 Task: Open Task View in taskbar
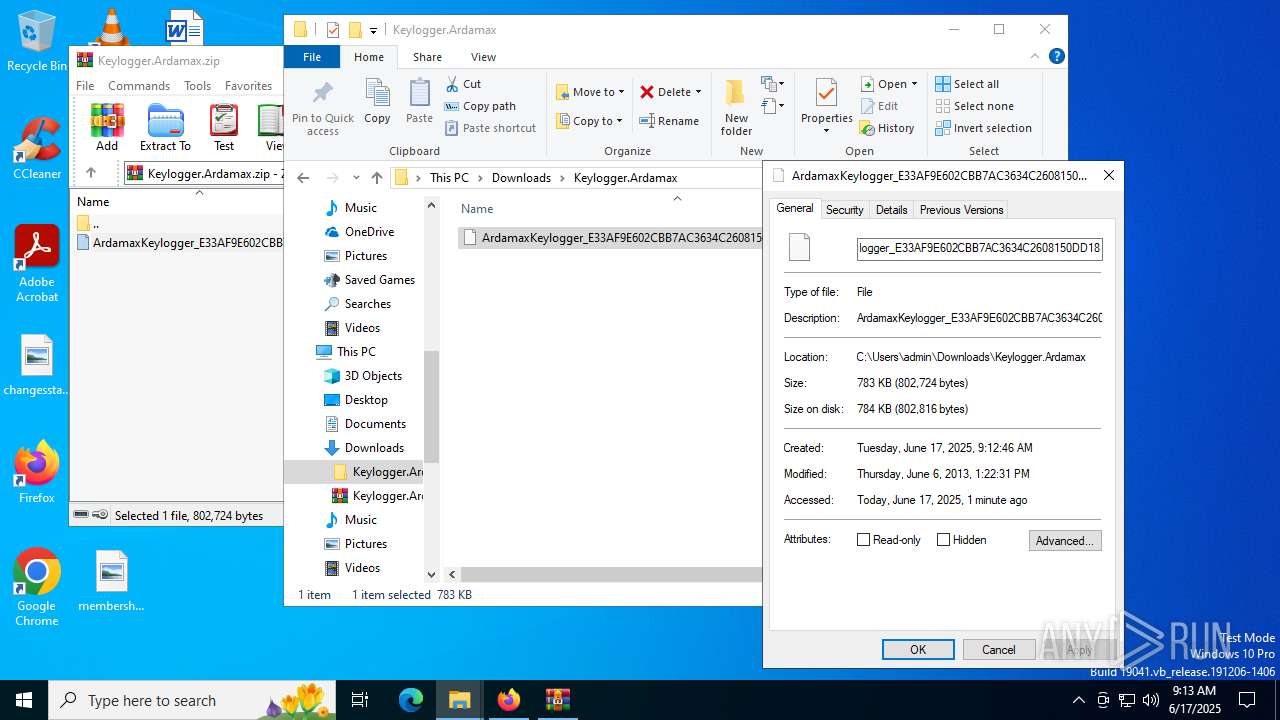click(361, 700)
